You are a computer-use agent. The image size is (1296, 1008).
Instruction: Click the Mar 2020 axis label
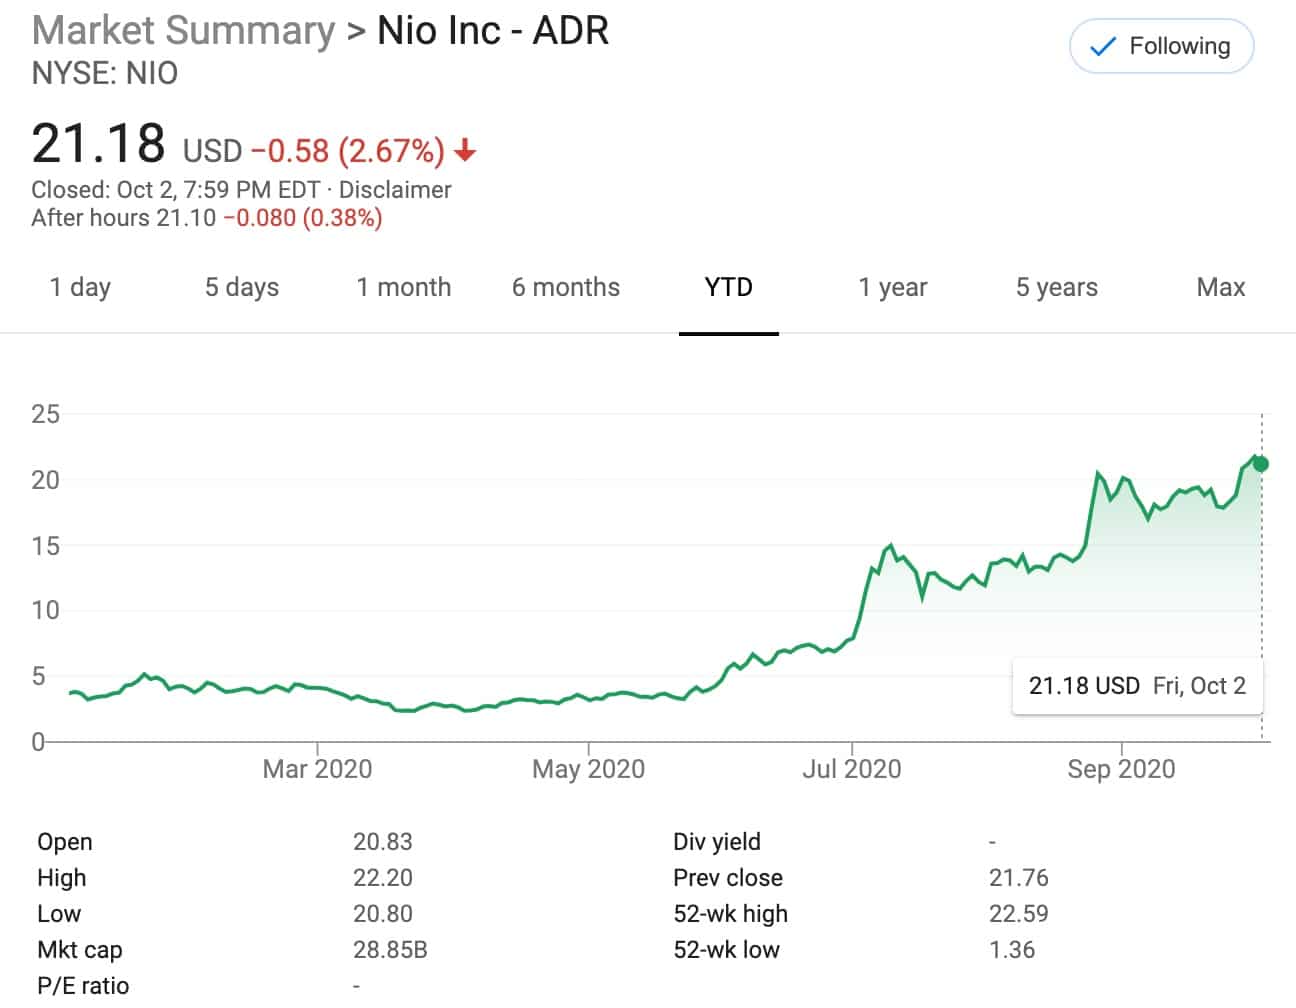(317, 769)
